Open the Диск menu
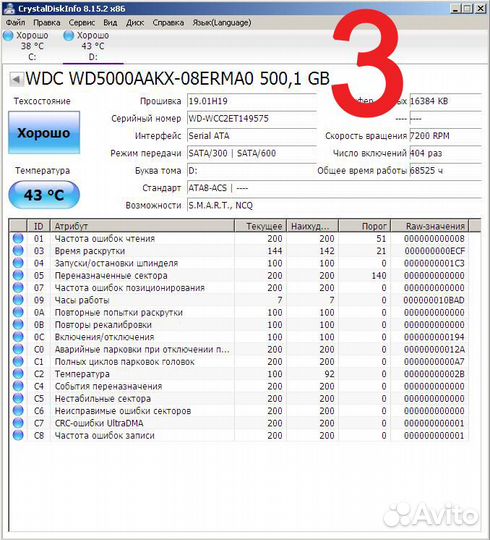The width and height of the screenshot is (490, 540). pos(135,23)
